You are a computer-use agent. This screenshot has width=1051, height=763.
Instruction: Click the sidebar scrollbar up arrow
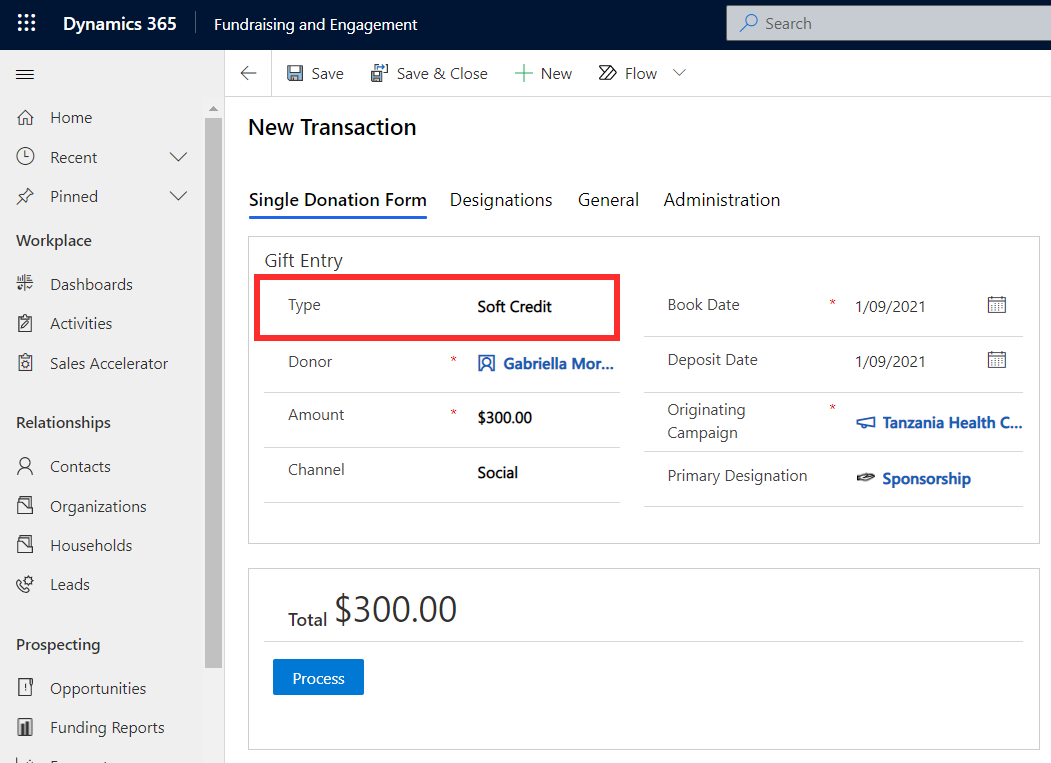[213, 109]
